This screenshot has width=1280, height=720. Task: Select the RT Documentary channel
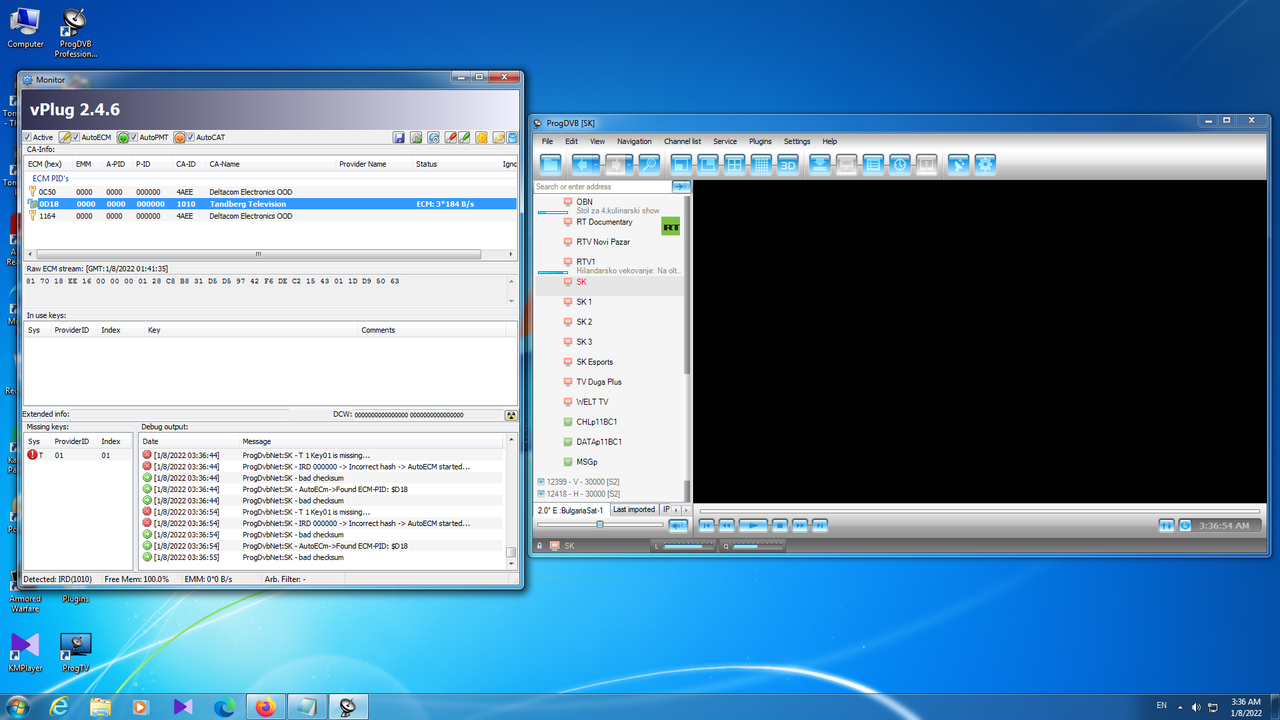click(x=604, y=222)
